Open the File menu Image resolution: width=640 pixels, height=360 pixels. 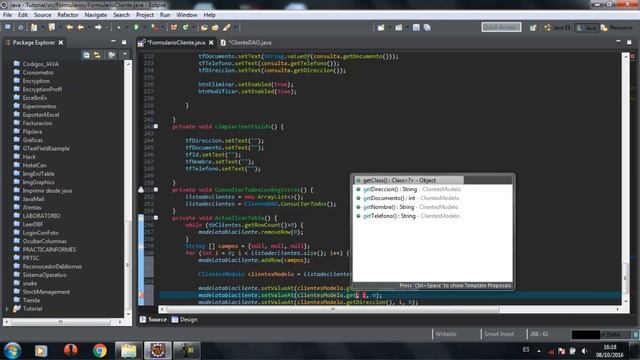pyautogui.click(x=7, y=15)
